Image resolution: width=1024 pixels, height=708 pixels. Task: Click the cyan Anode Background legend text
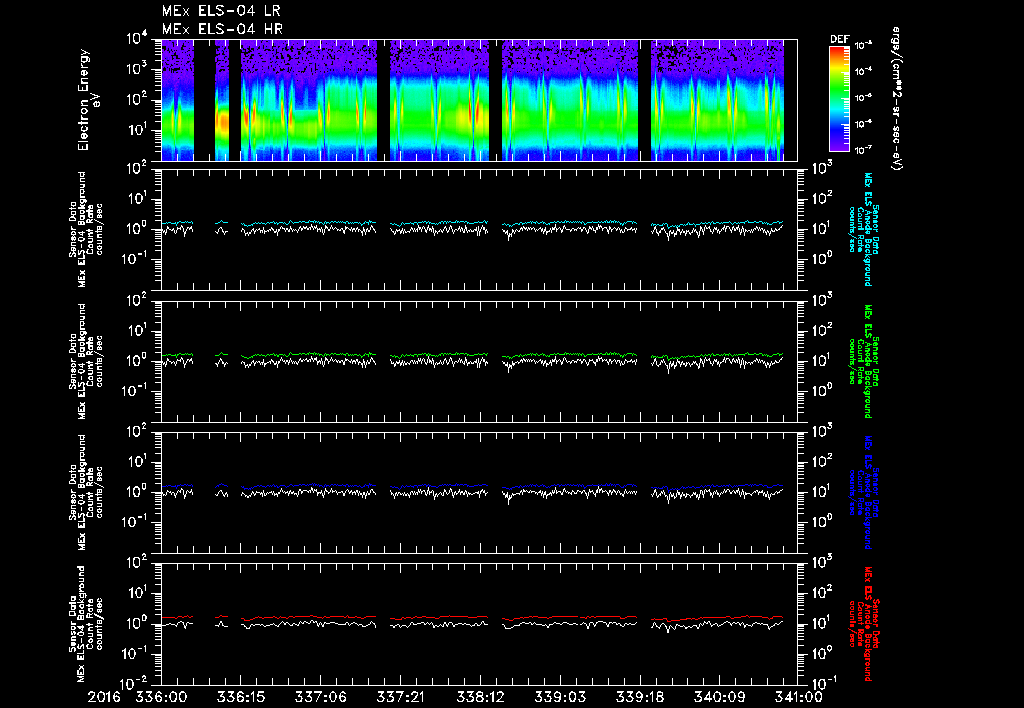click(863, 229)
